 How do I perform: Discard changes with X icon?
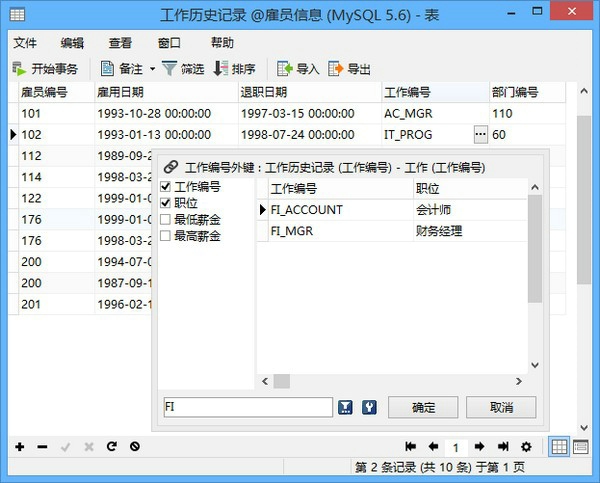[x=89, y=447]
